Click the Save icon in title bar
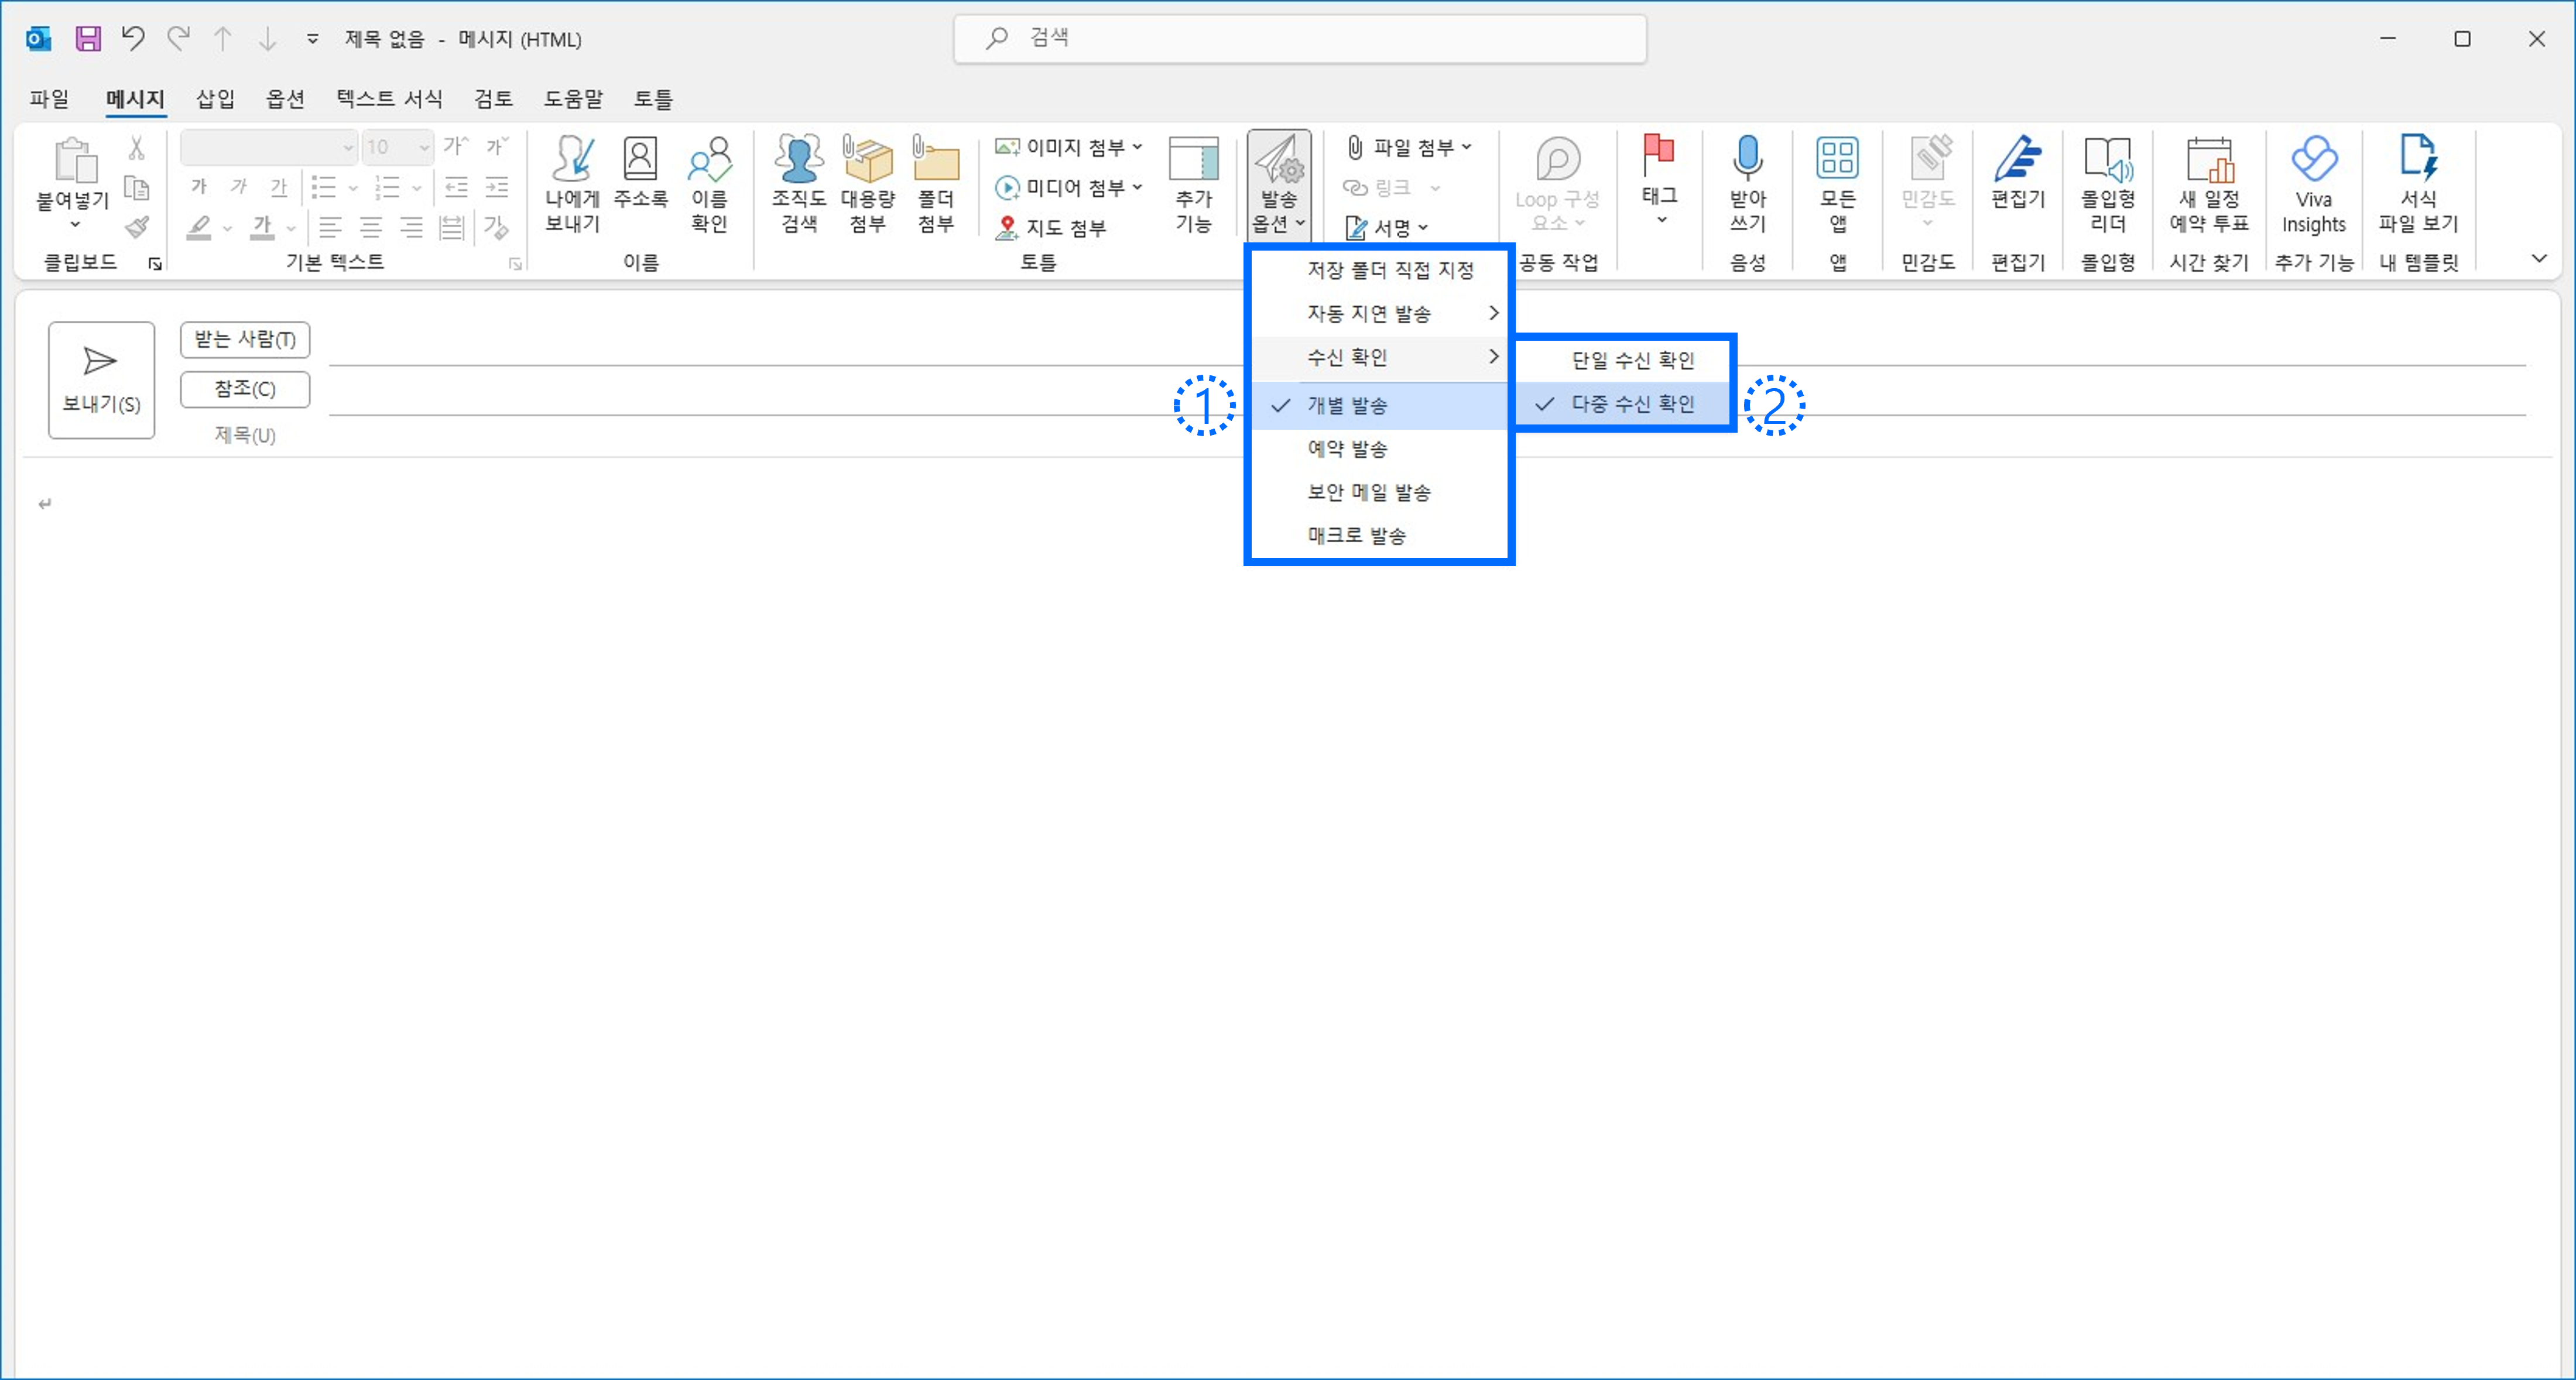Screen dimensions: 2576x1380 pos(88,39)
